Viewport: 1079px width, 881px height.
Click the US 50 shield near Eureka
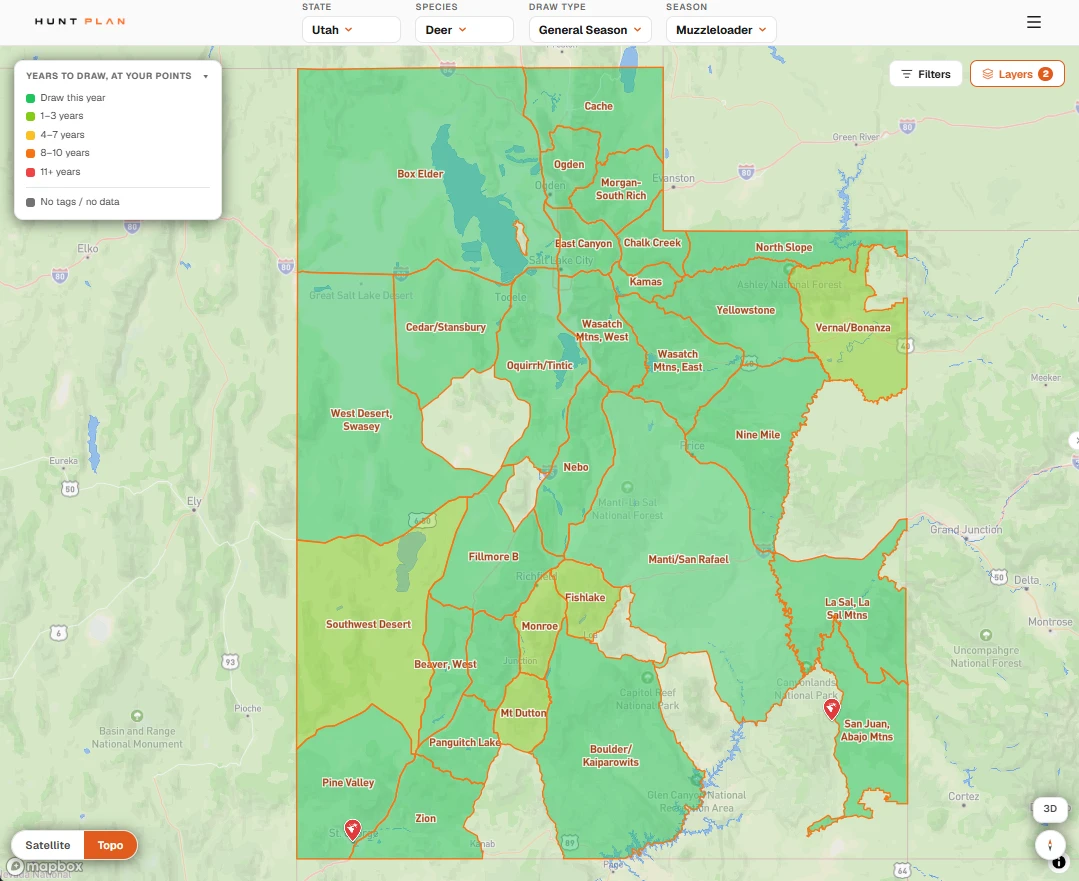tap(70, 489)
